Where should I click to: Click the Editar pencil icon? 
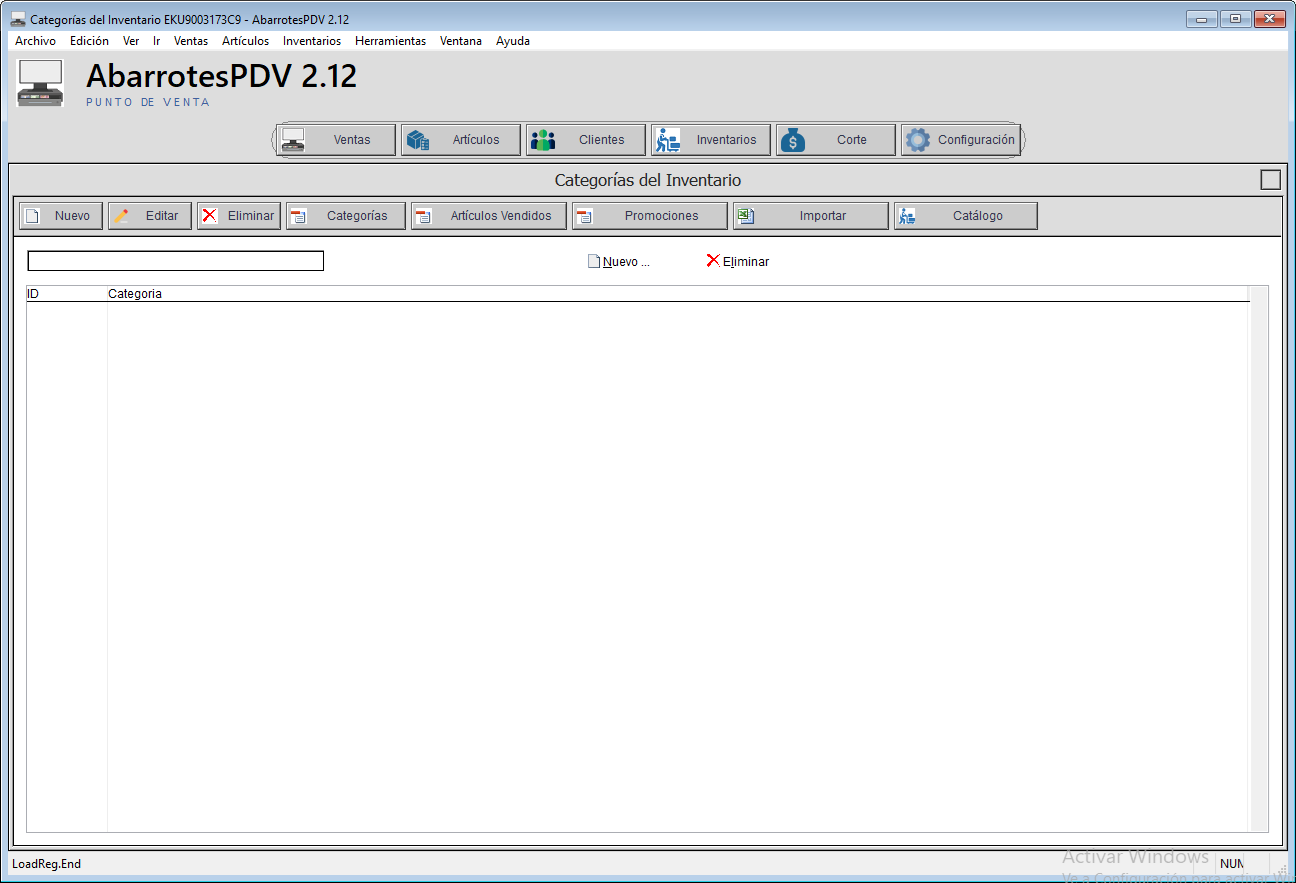(x=121, y=216)
